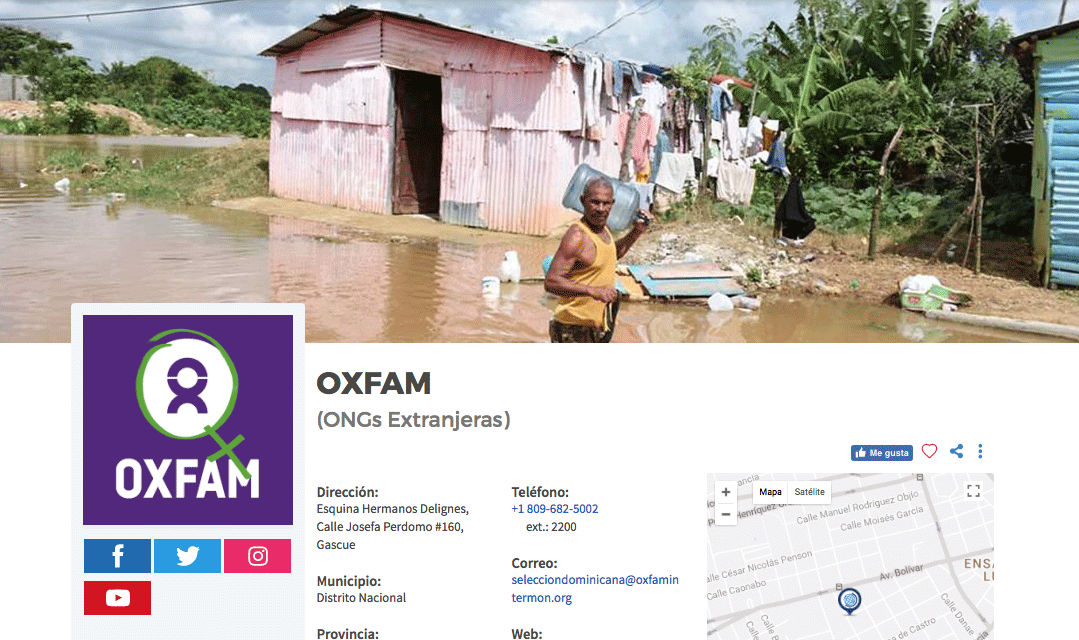
Task: Click the blue location pin on map
Action: pyautogui.click(x=850, y=601)
